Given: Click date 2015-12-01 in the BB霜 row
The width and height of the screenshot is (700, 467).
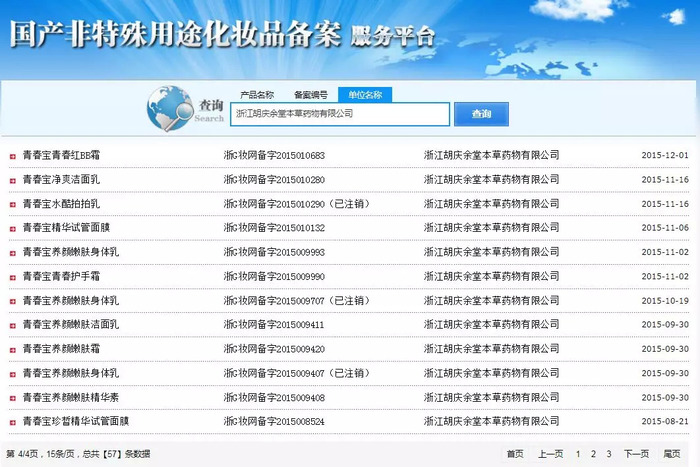Looking at the screenshot, I should pos(665,155).
